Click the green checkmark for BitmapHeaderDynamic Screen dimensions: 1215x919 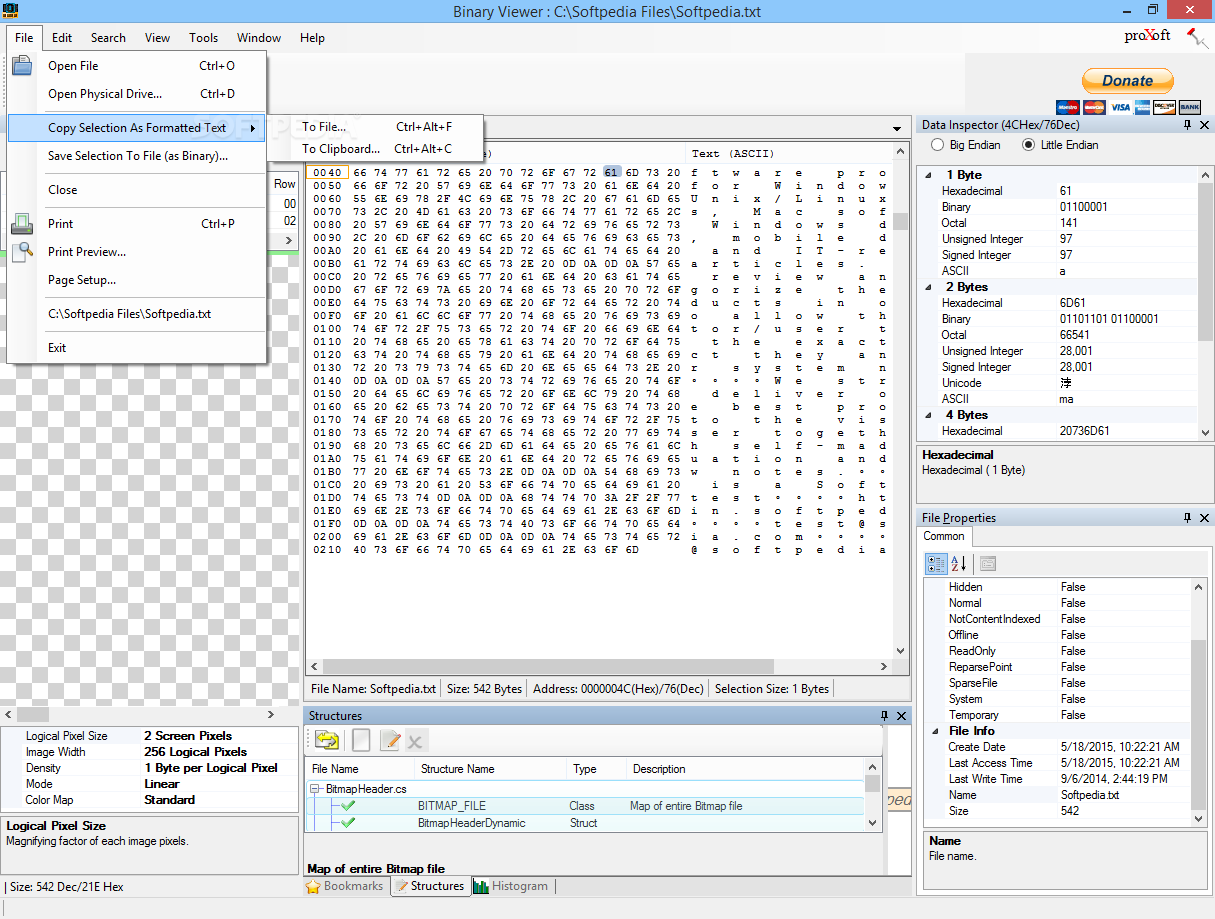[x=348, y=823]
